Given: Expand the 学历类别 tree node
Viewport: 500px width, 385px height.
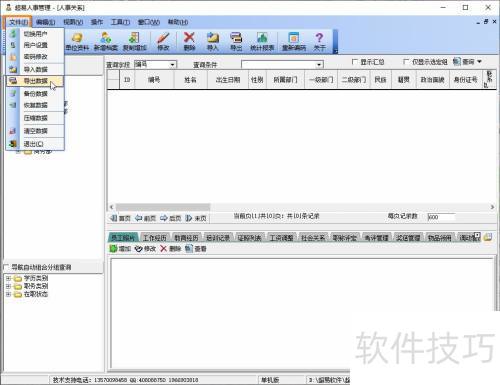Looking at the screenshot, I should point(9,278).
